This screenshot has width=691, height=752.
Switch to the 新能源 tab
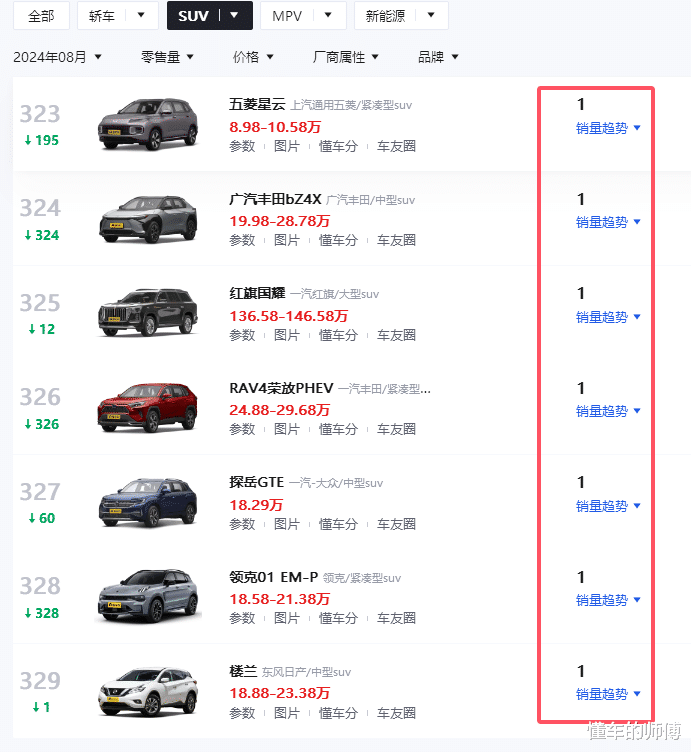[x=386, y=16]
